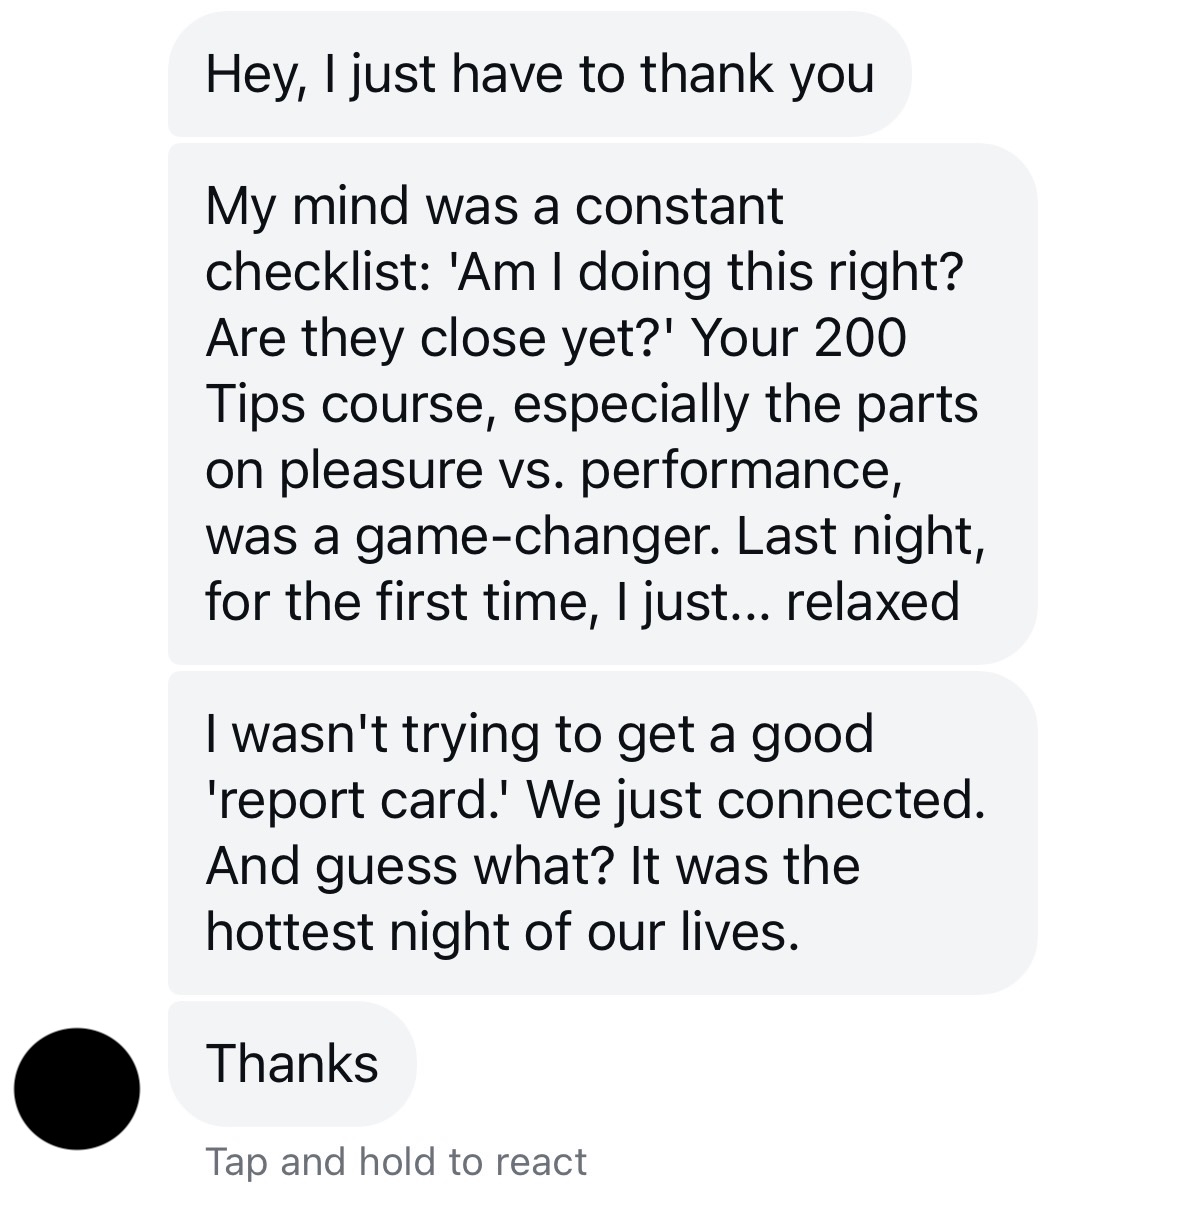Click the "Thanks" message bubble

291,1063
